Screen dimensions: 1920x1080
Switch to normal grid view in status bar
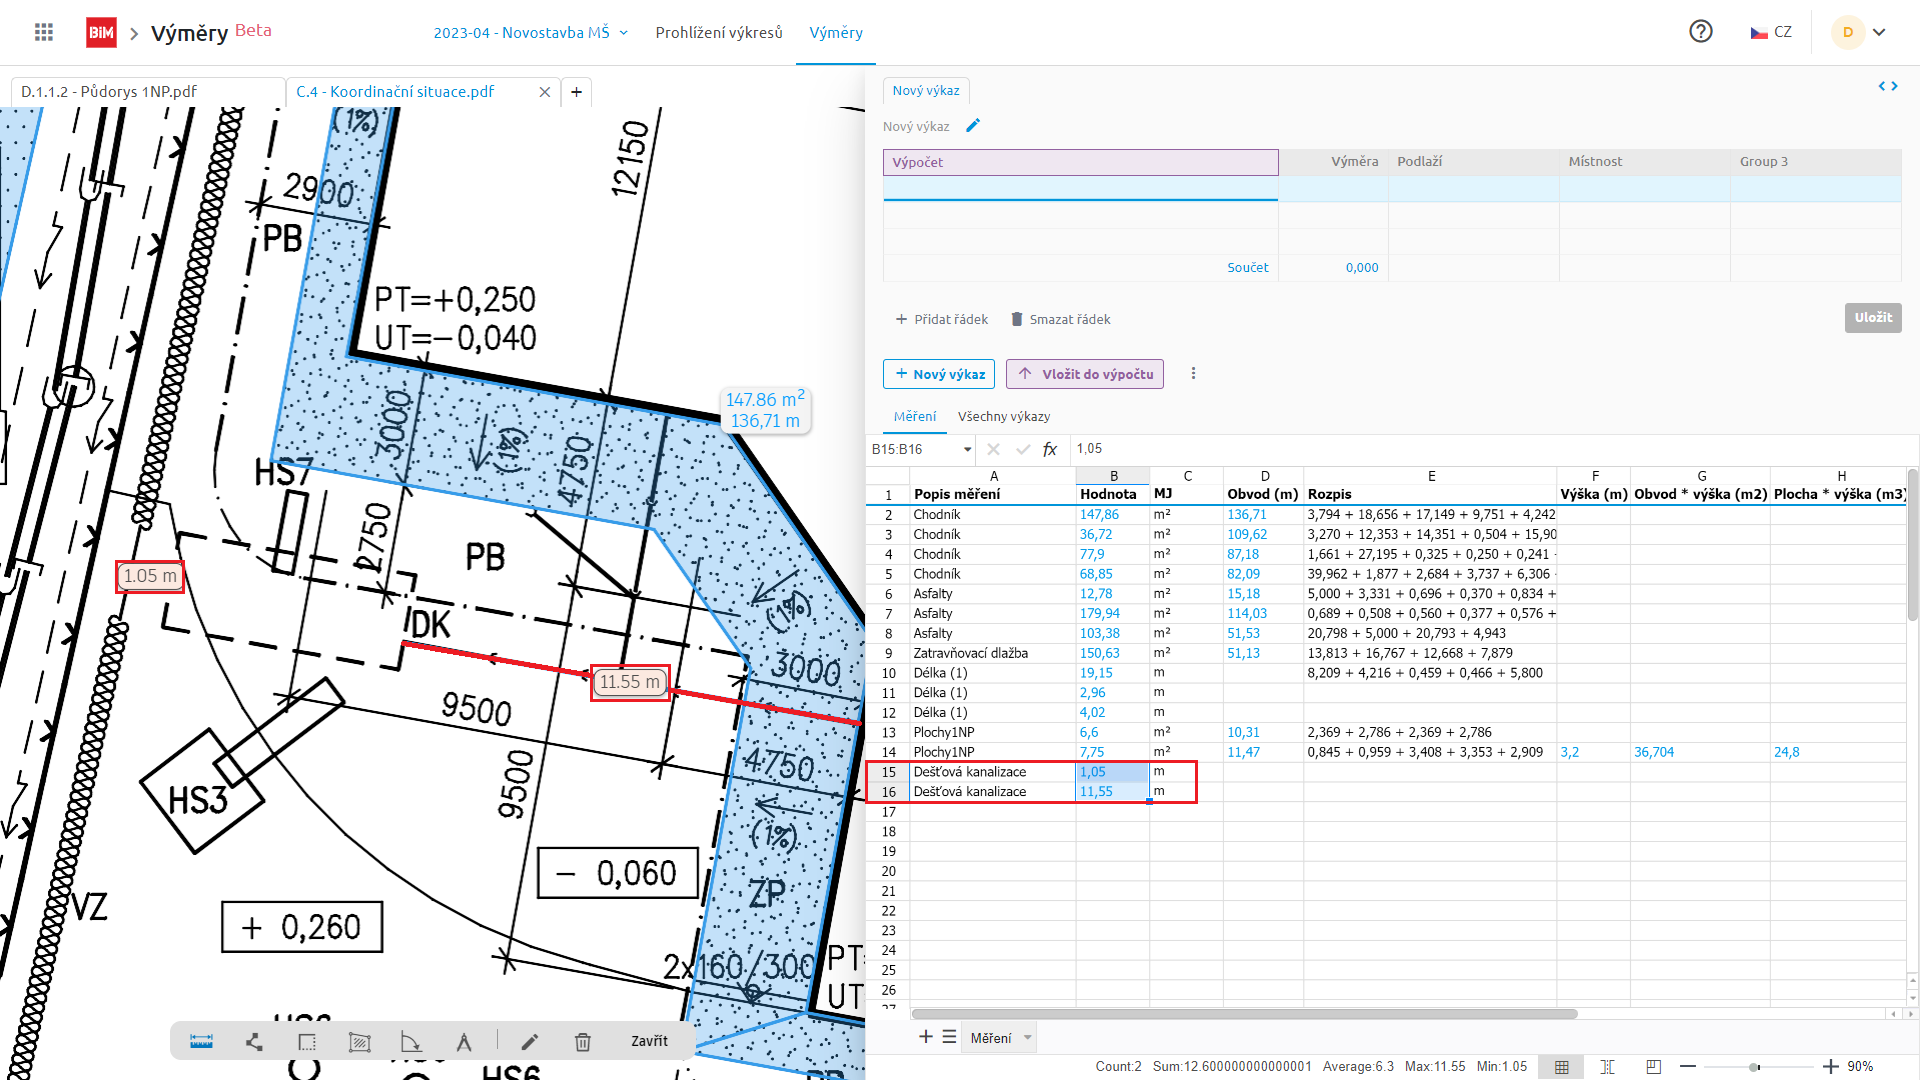click(1561, 1067)
